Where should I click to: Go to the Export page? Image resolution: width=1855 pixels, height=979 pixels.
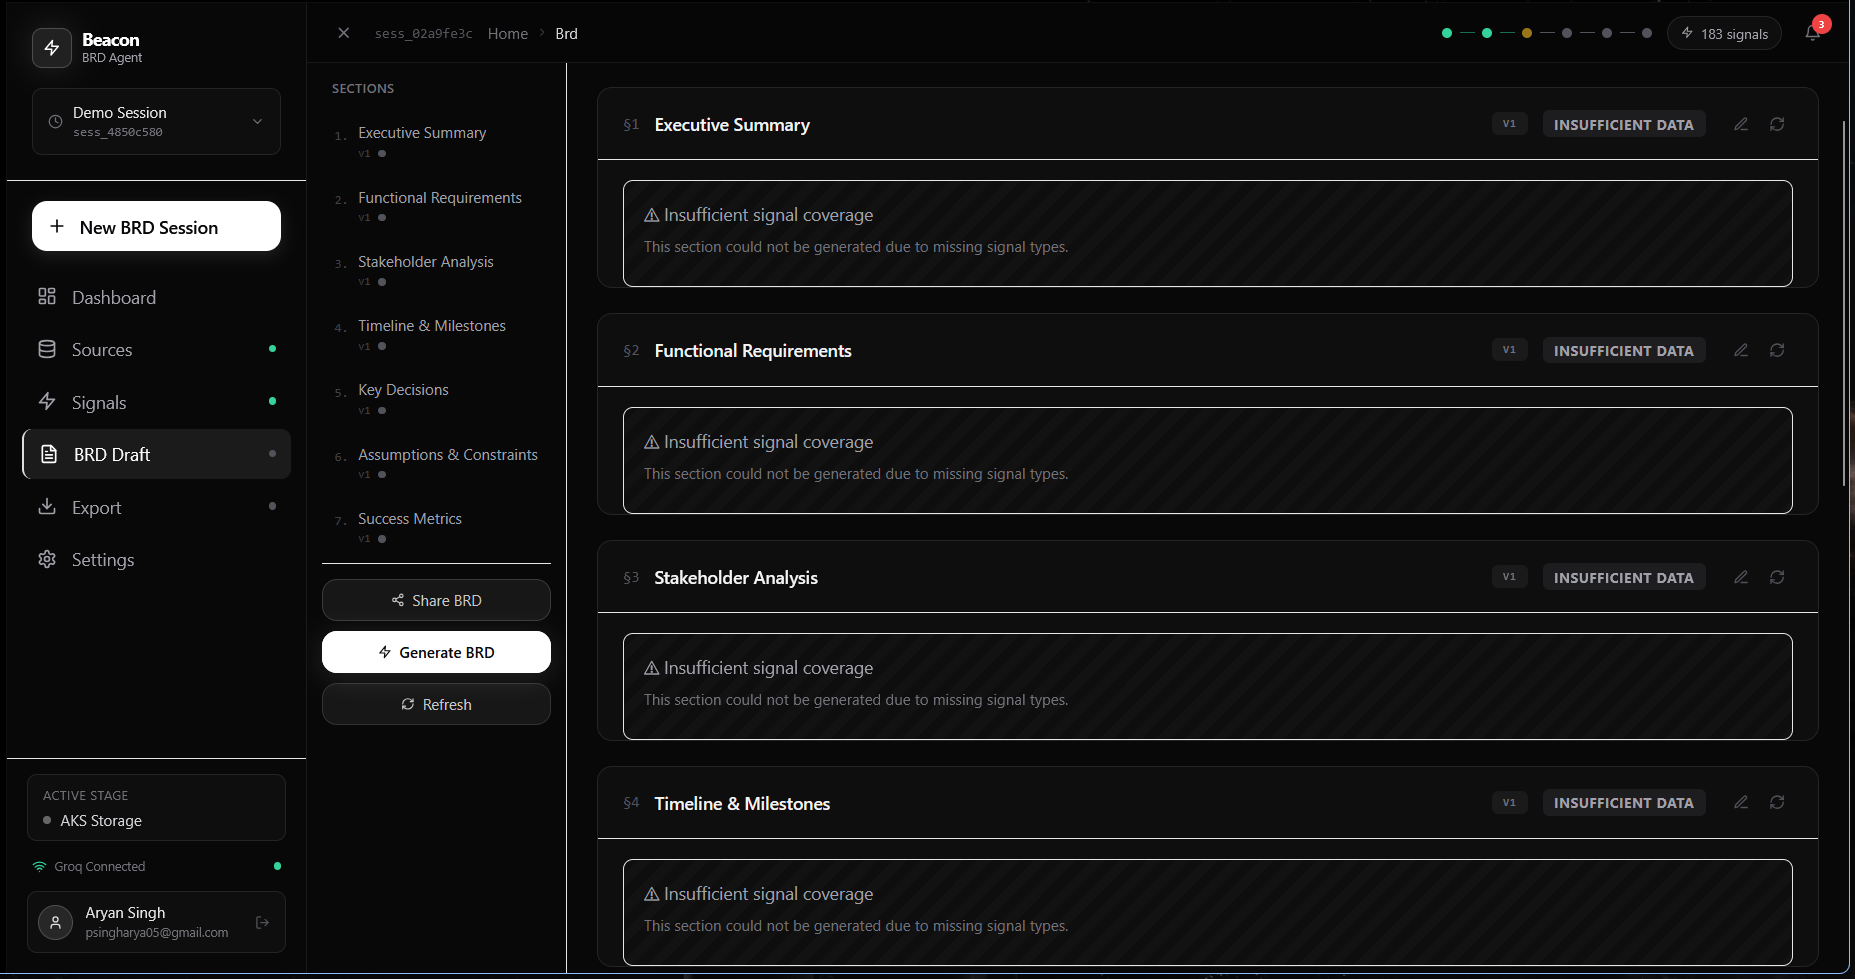tap(96, 507)
